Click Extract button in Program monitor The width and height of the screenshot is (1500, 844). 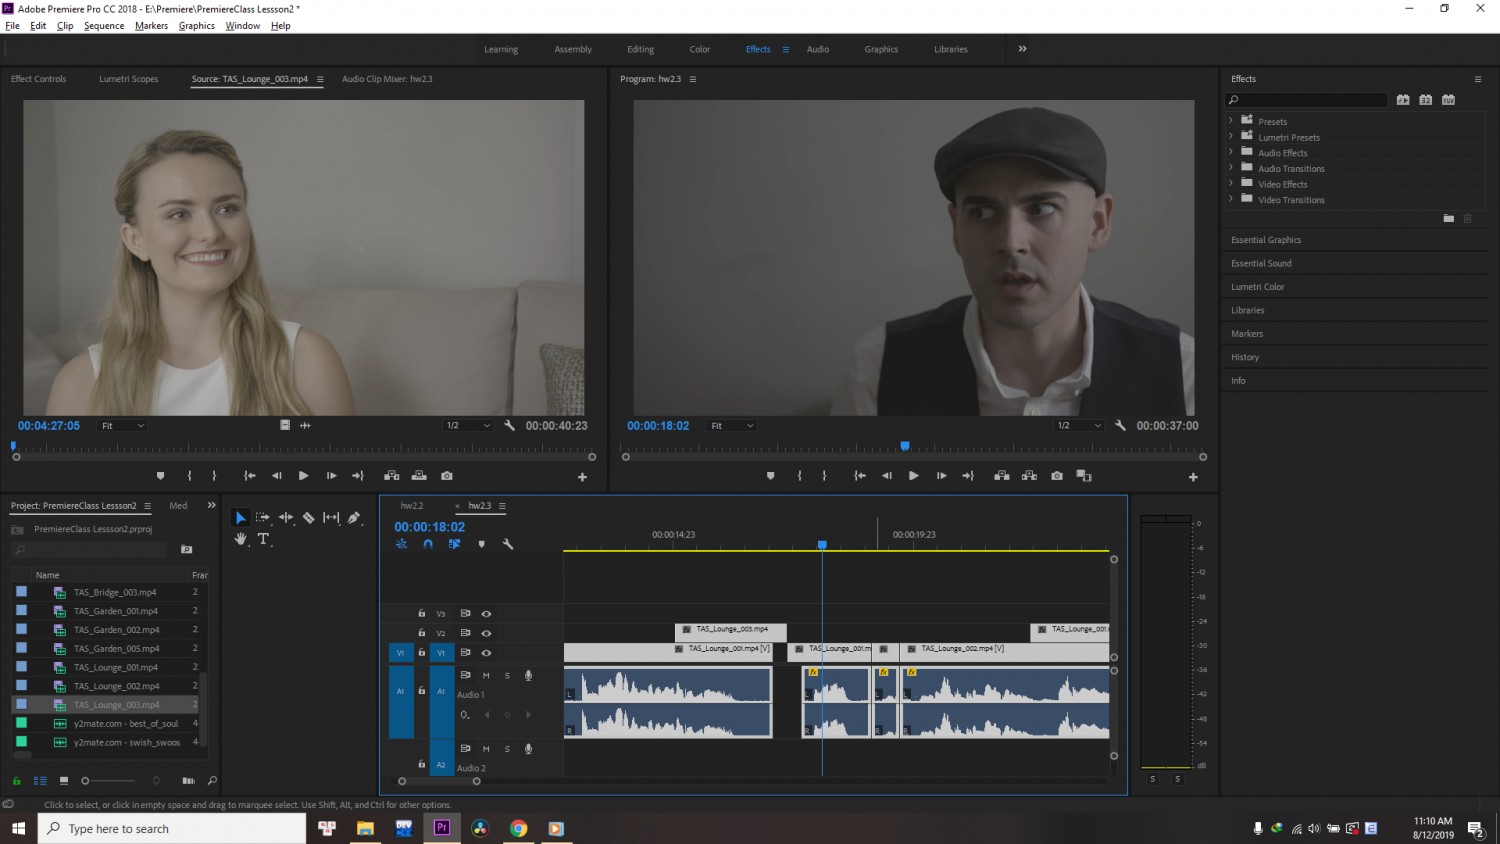point(1029,476)
